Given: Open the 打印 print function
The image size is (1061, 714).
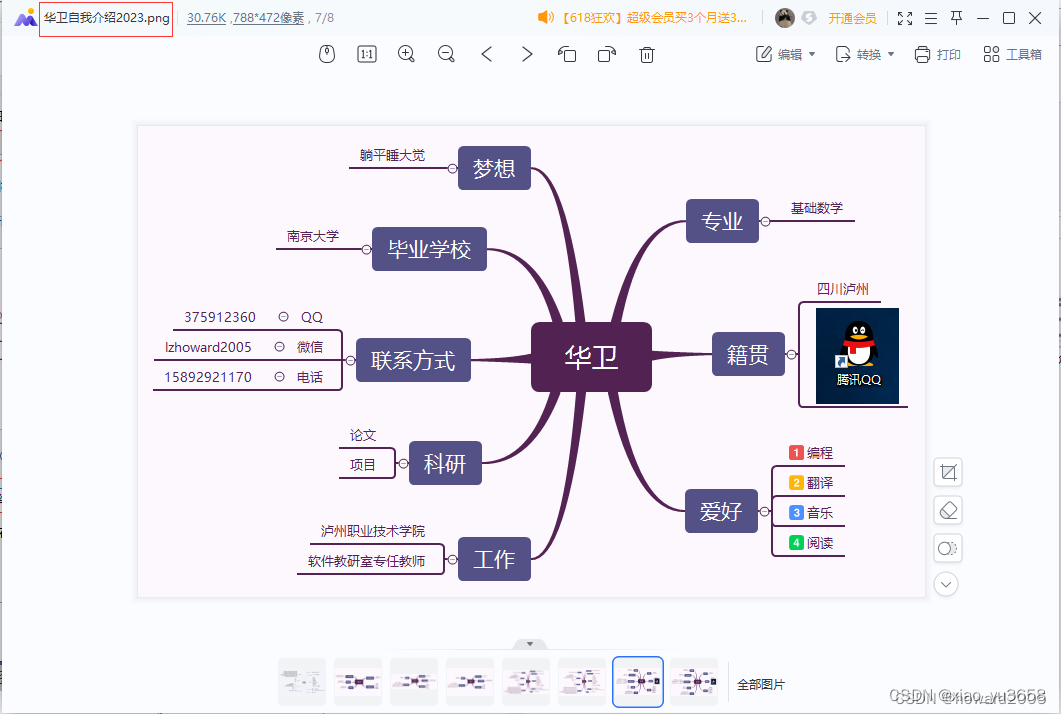Looking at the screenshot, I should (x=937, y=54).
